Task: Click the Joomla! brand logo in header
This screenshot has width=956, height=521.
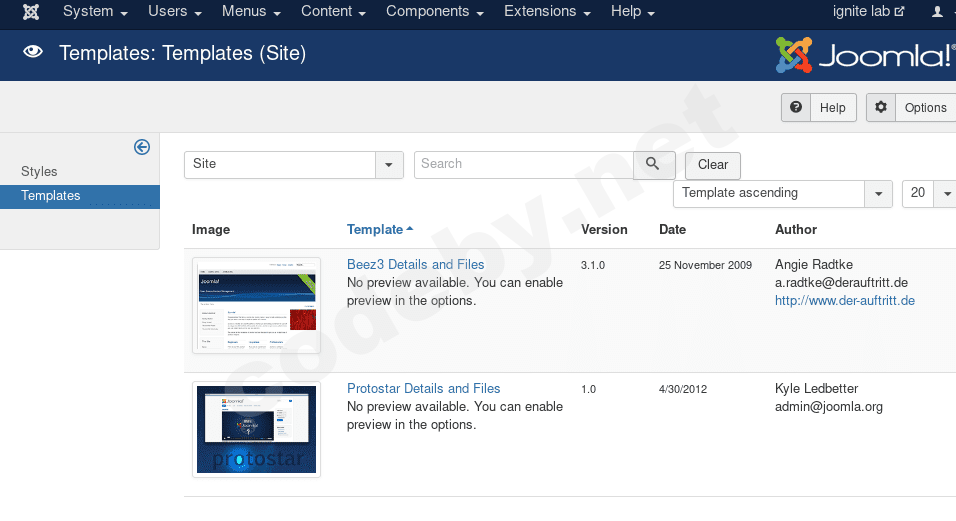Action: point(865,55)
